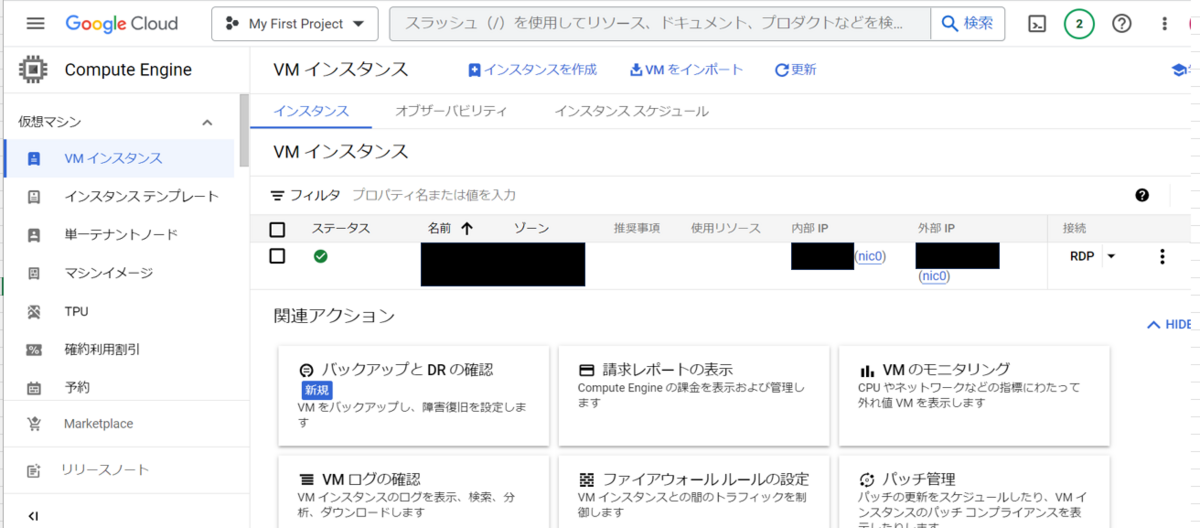Open the filter help icon

pyautogui.click(x=1142, y=195)
